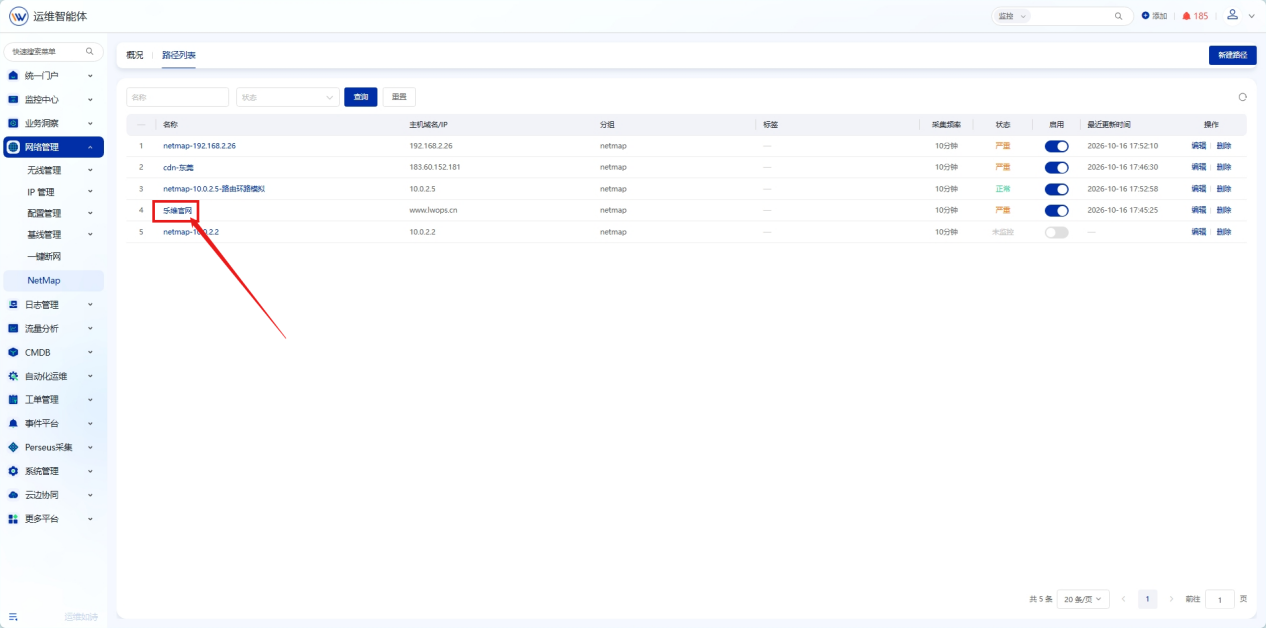Click the 前往 page number input box
Viewport: 1266px width, 628px height.
pyautogui.click(x=1220, y=599)
